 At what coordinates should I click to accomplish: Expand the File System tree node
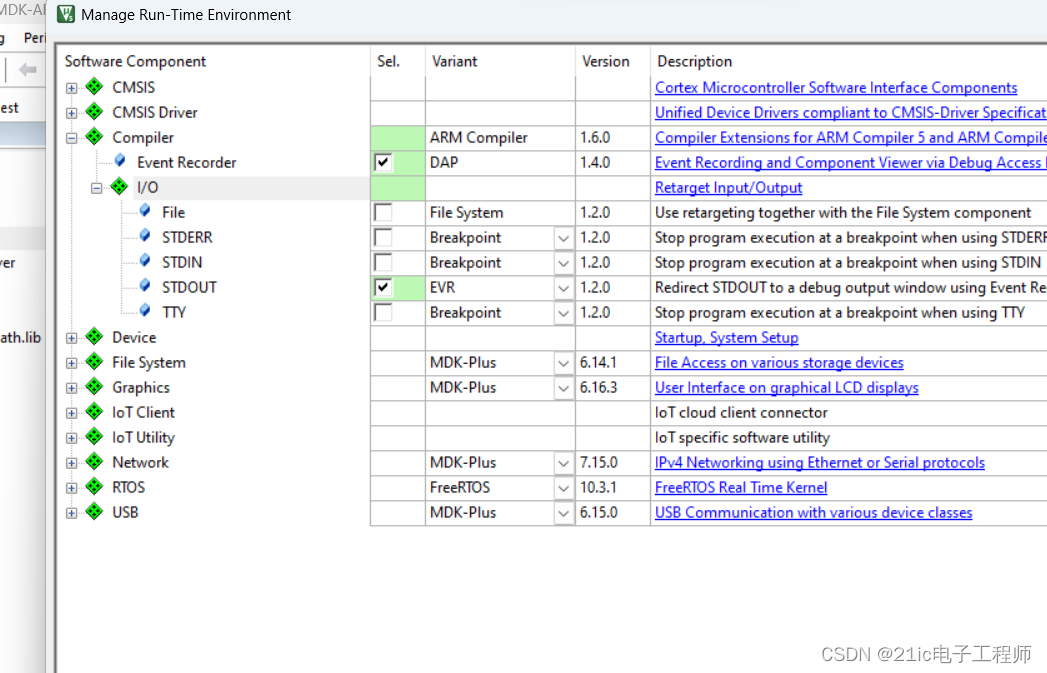point(71,363)
